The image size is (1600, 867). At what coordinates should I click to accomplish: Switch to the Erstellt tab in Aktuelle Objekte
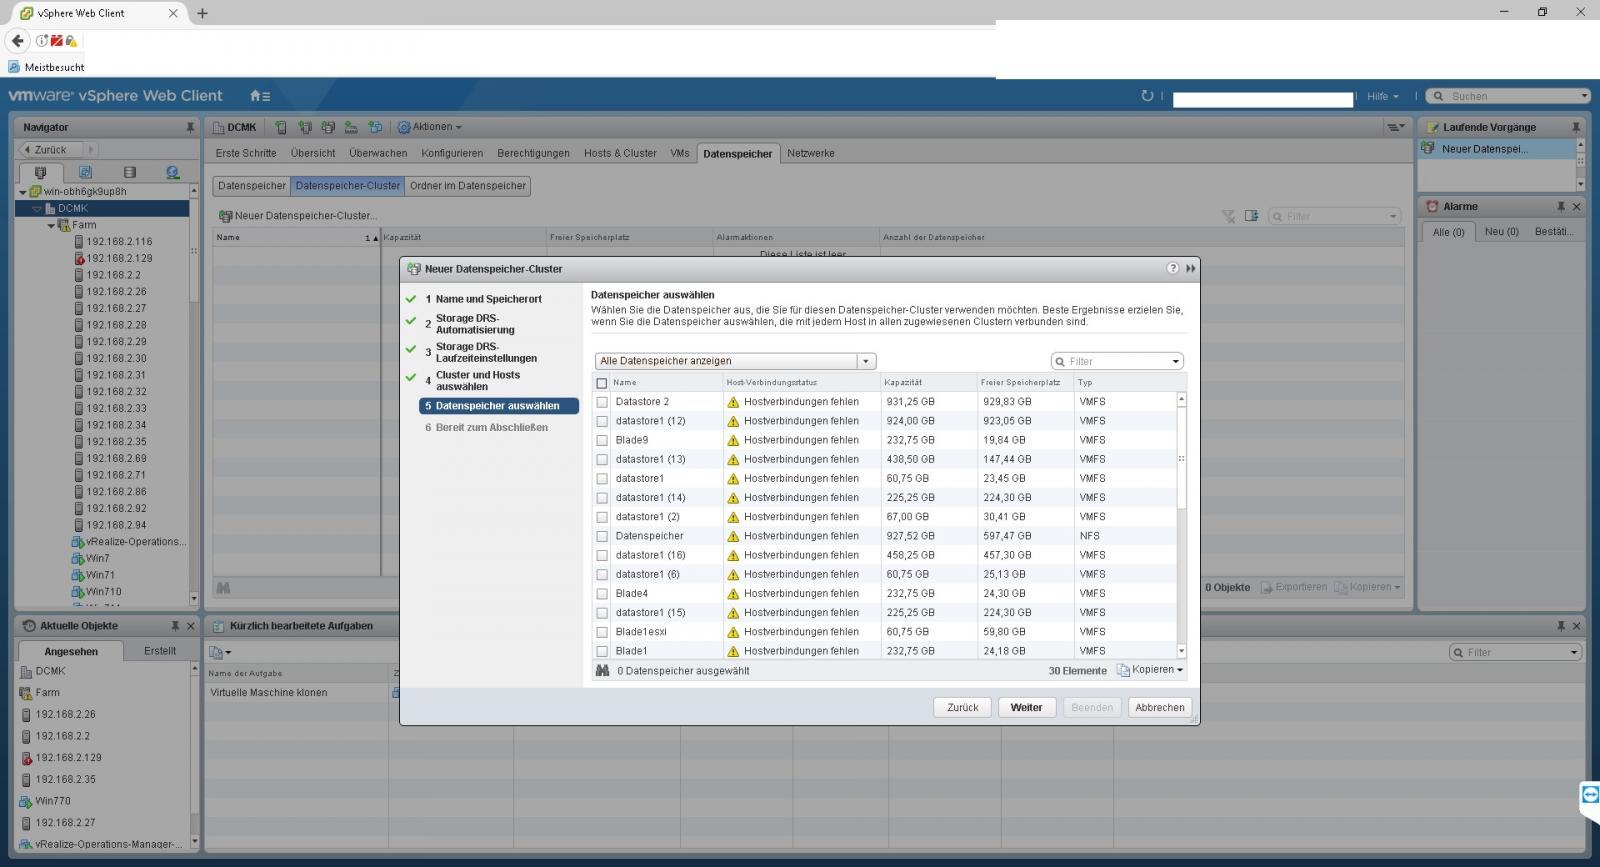[160, 650]
